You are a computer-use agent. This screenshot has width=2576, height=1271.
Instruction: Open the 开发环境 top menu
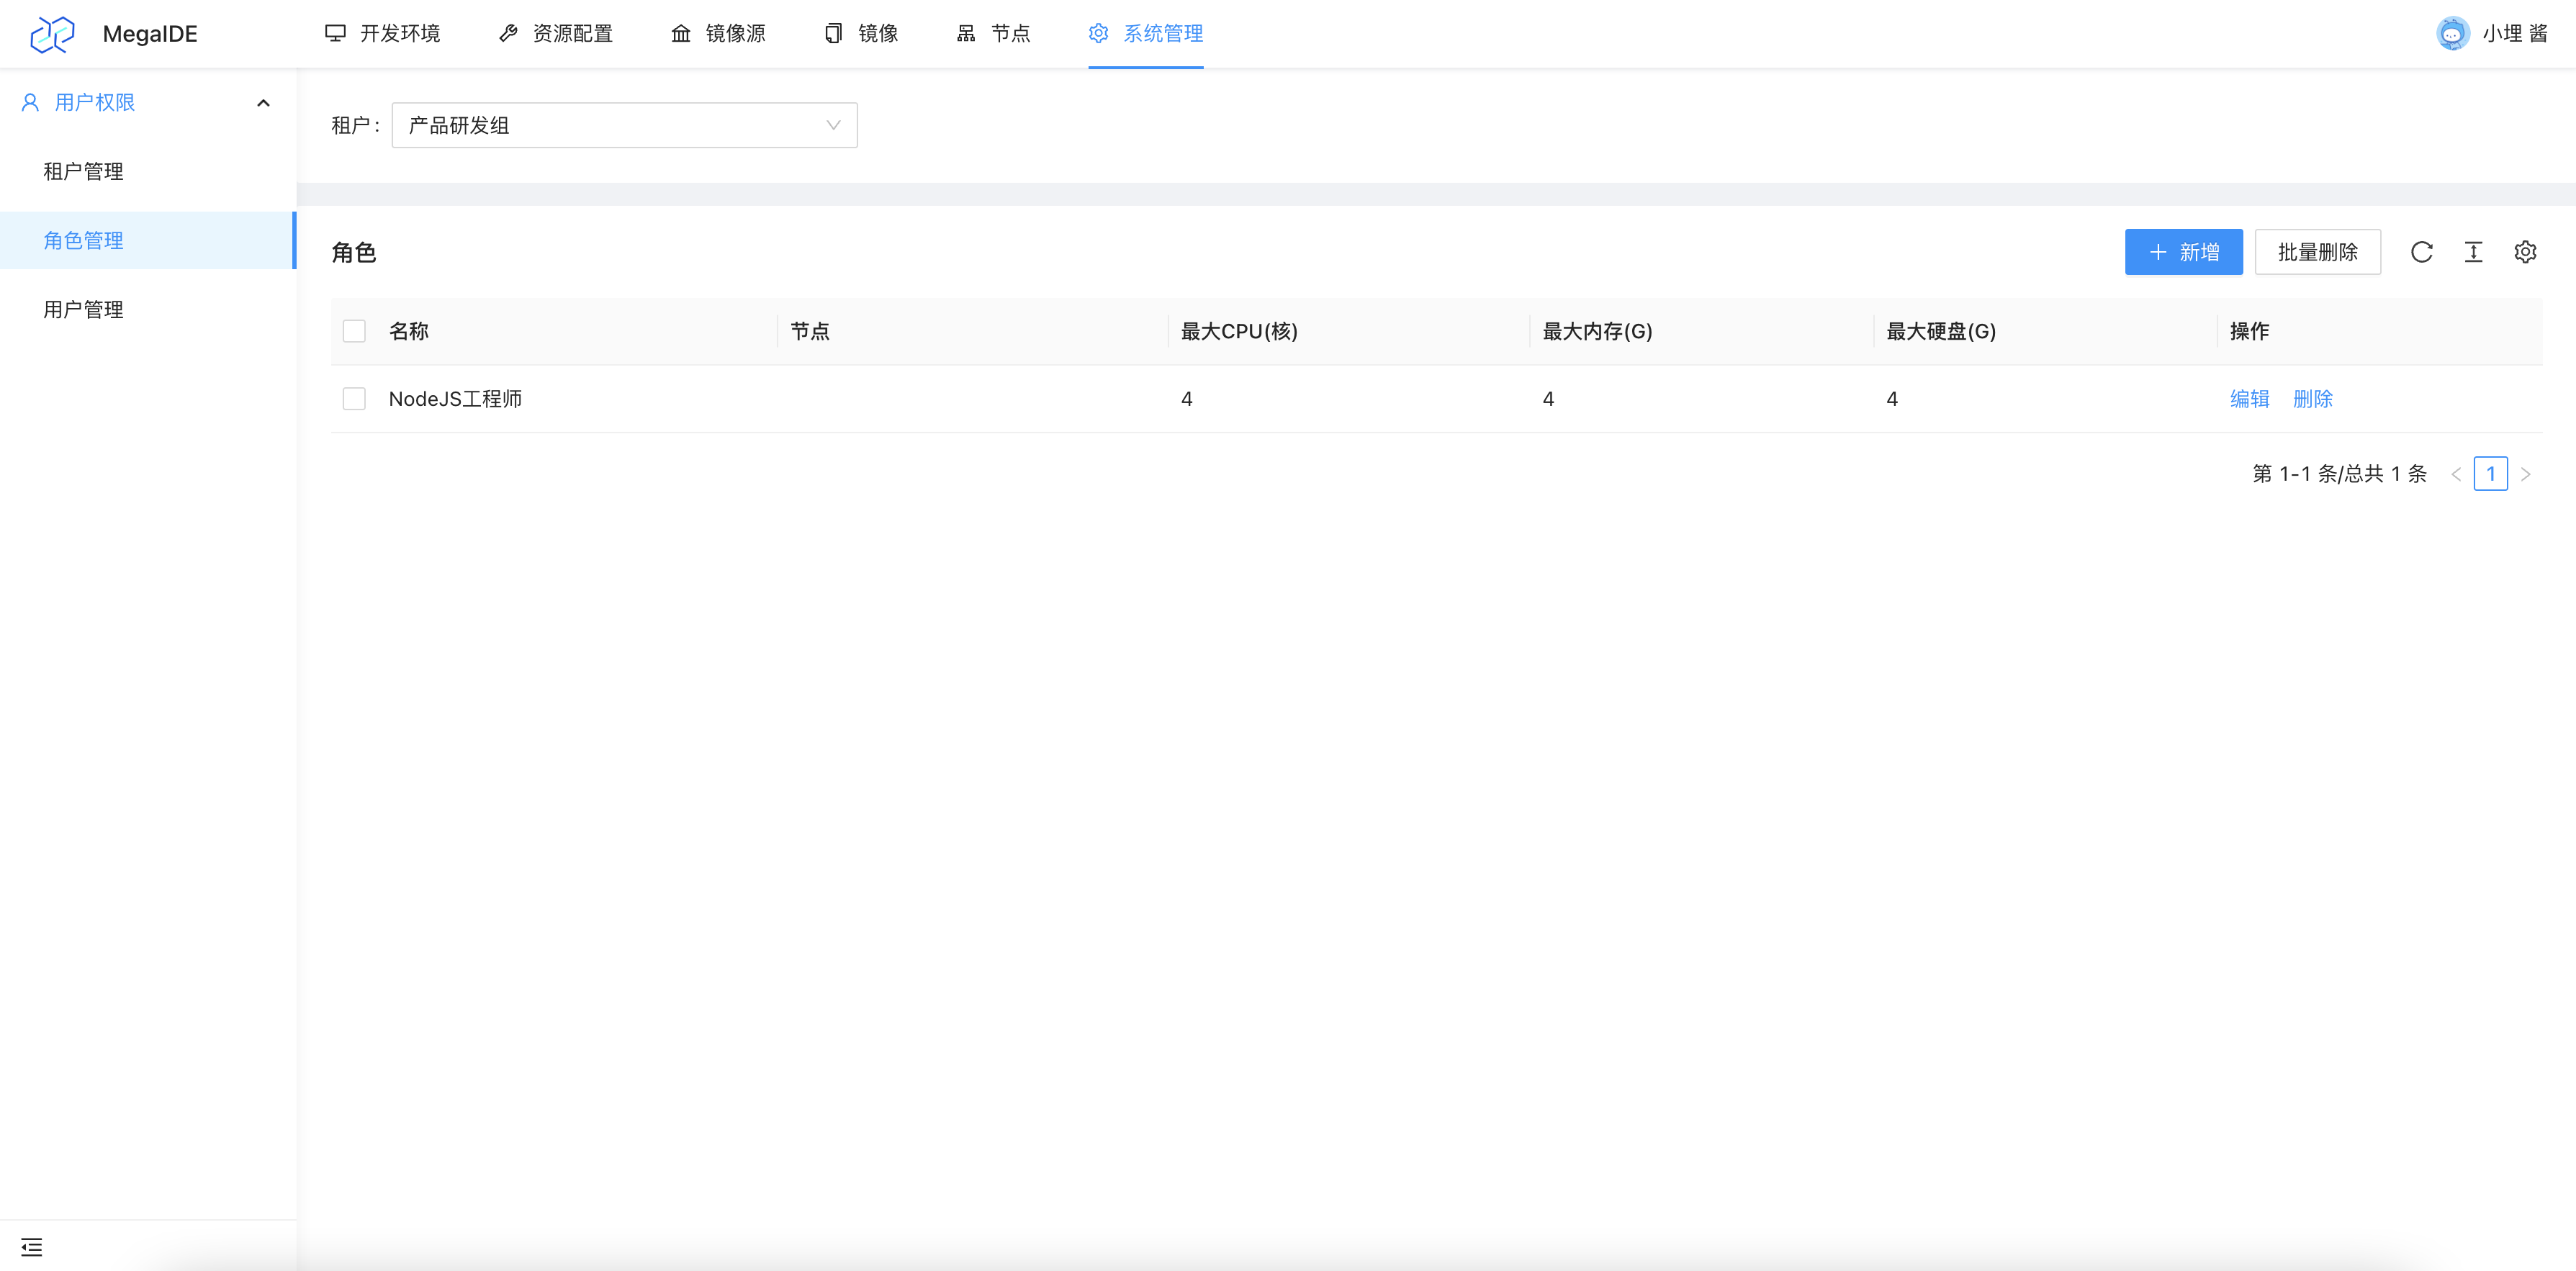pos(383,34)
